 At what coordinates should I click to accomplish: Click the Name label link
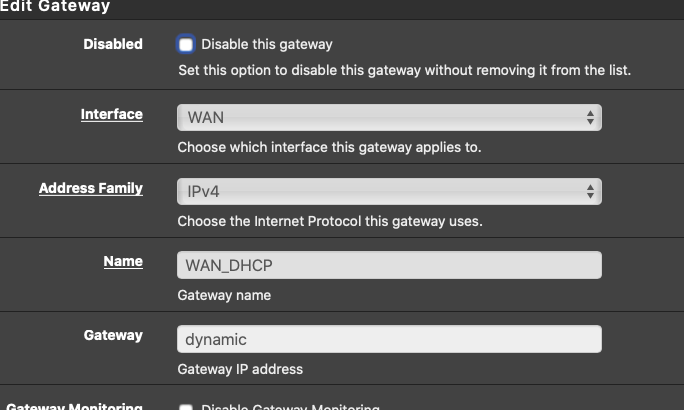point(123,261)
